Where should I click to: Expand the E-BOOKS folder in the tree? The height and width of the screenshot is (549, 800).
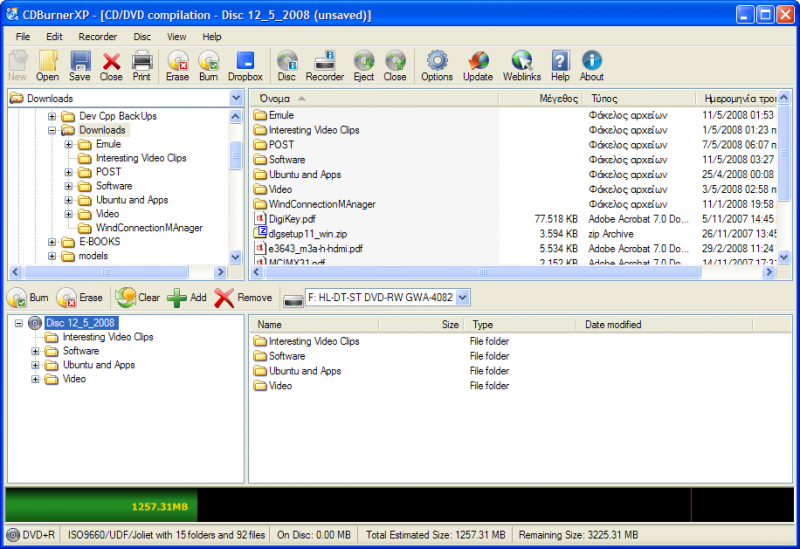(52, 242)
